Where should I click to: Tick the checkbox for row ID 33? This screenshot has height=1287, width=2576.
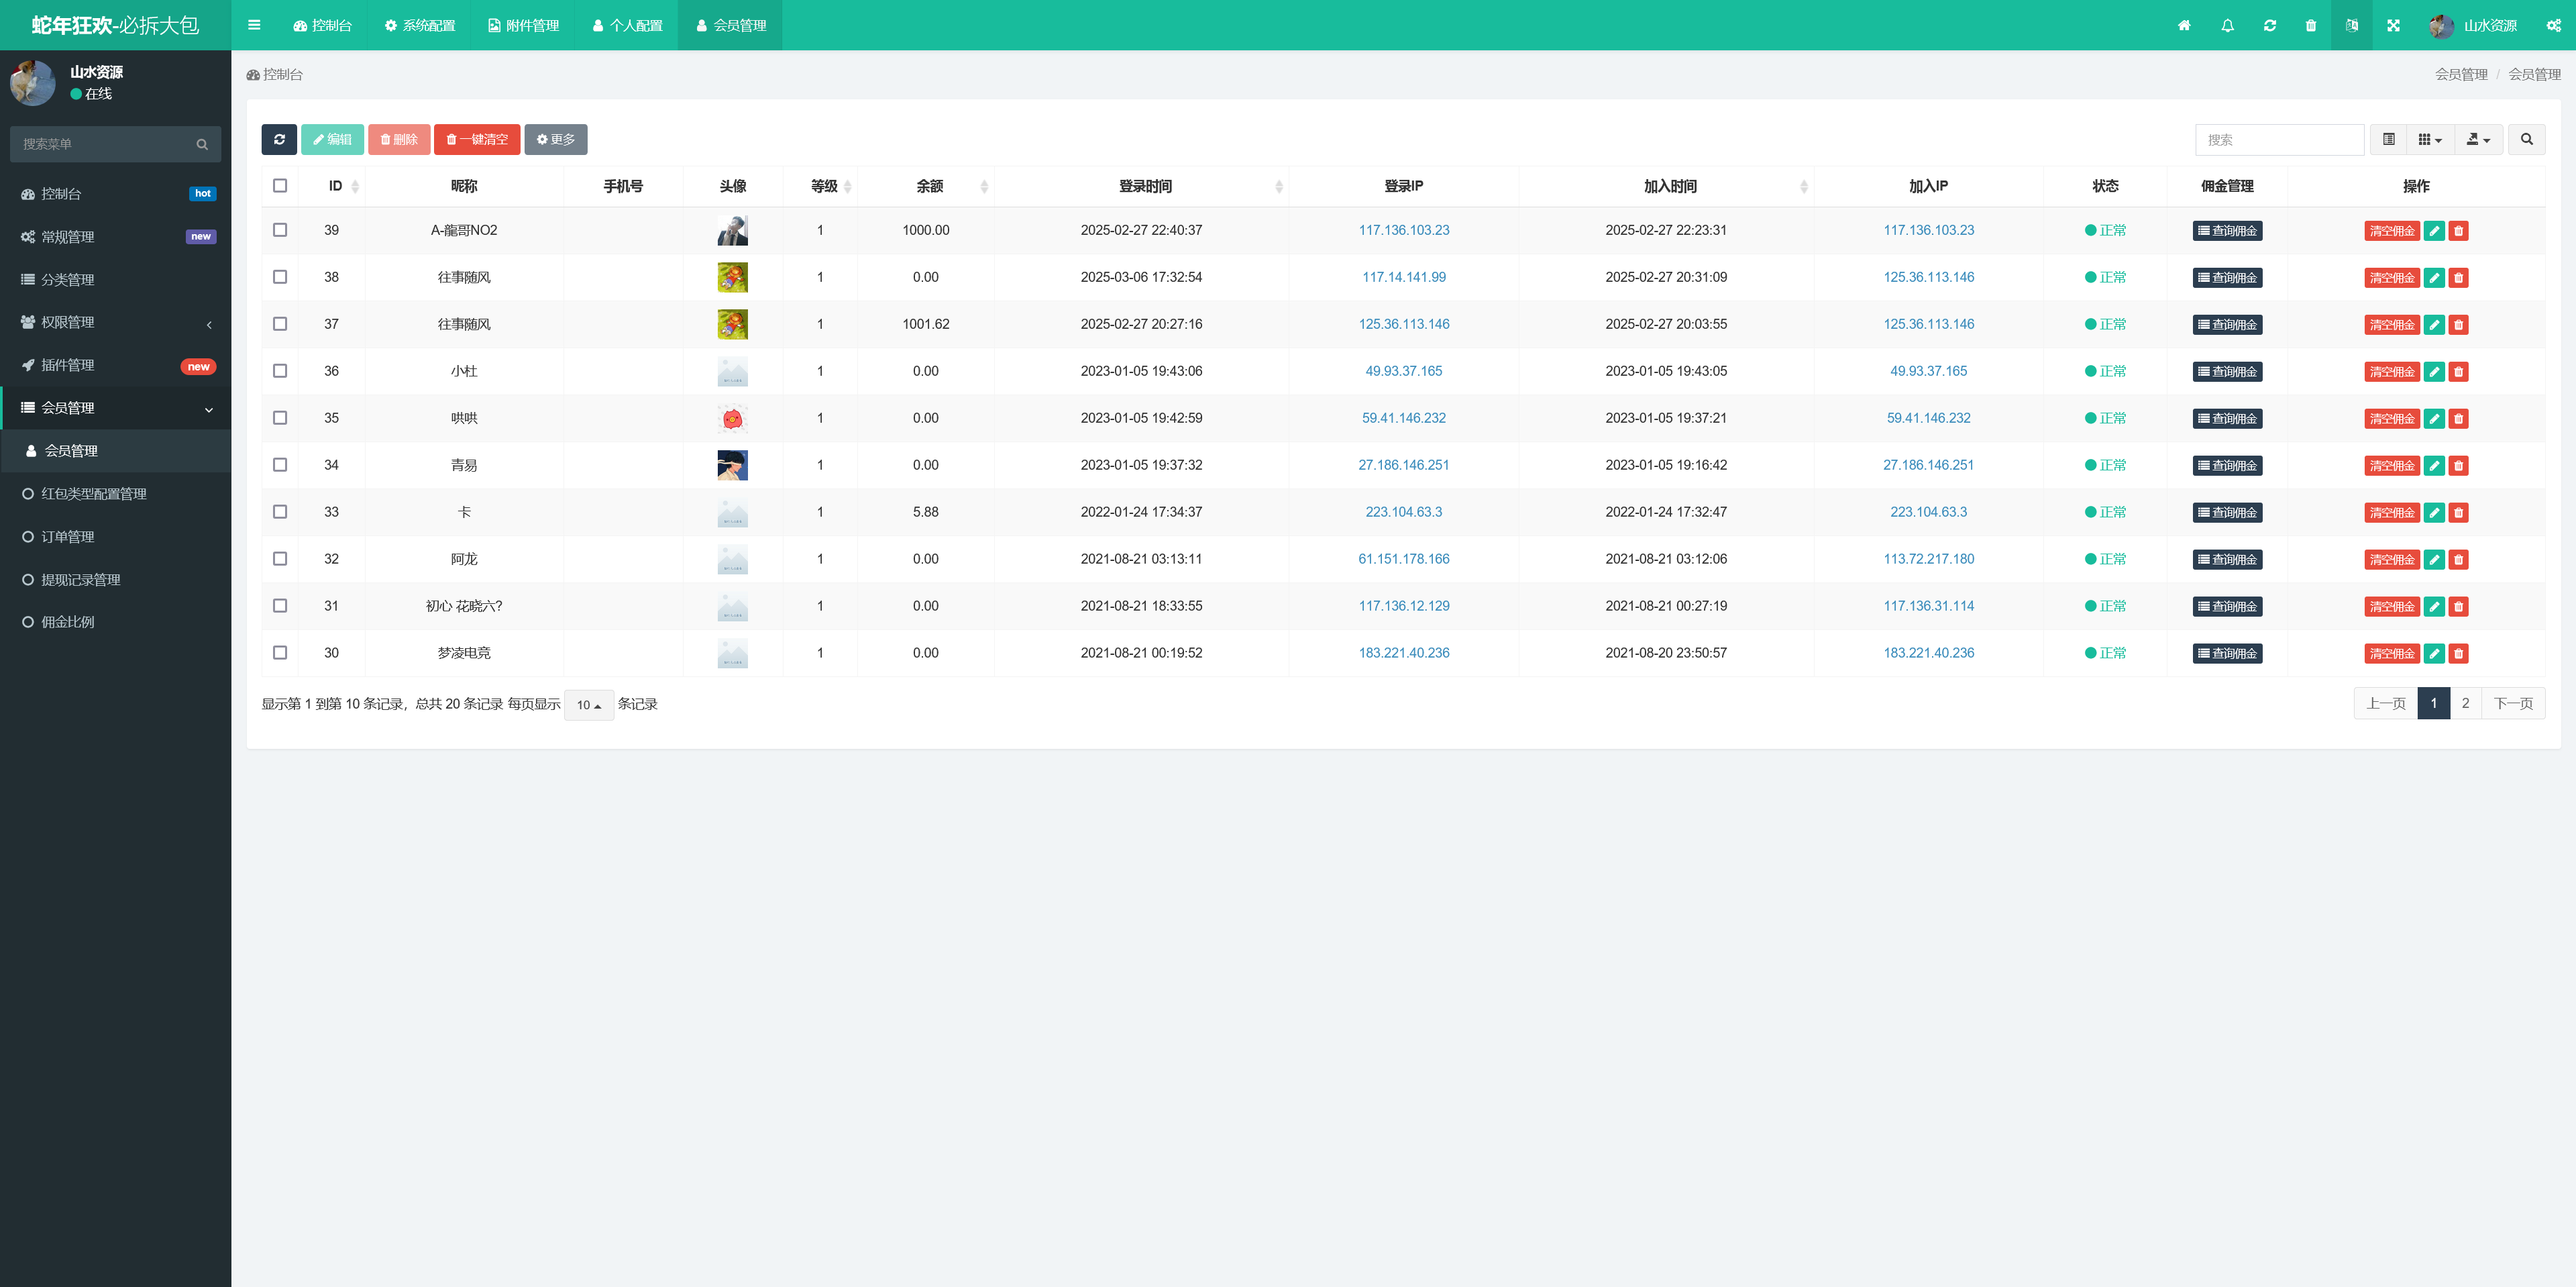coord(280,512)
